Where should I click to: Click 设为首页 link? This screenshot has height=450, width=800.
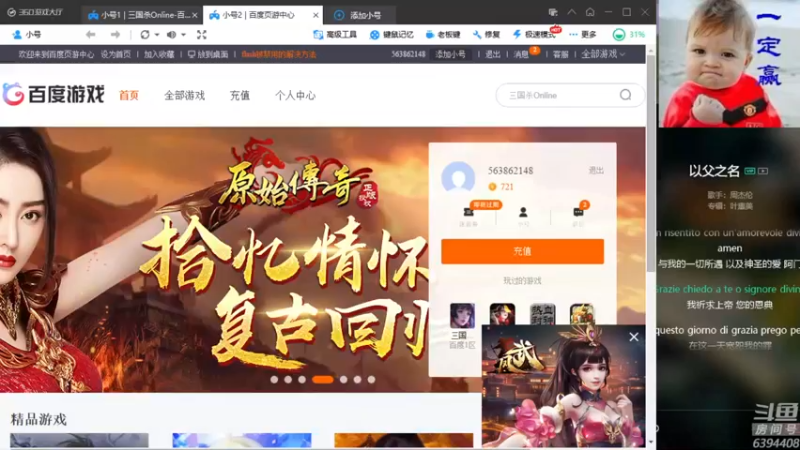tap(115, 54)
